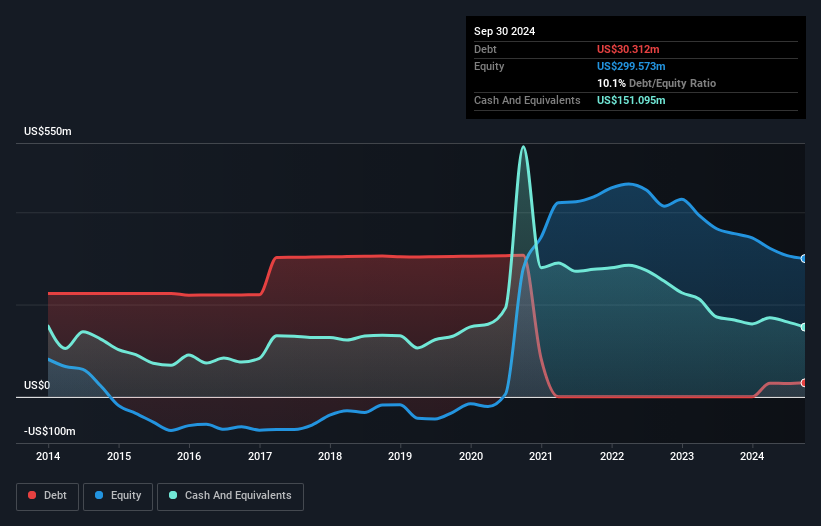This screenshot has height=526, width=821.
Task: Click the 2015 x-axis label
Action: pyautogui.click(x=119, y=456)
